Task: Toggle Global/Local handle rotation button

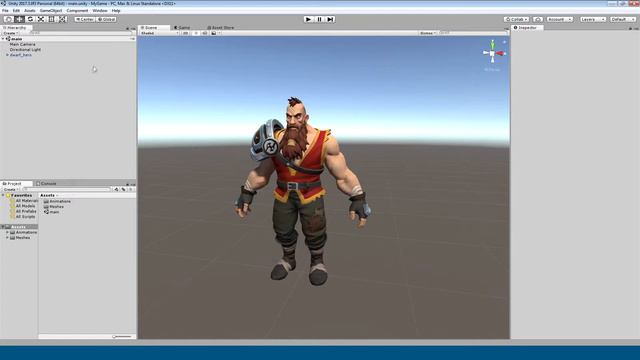Action: click(x=107, y=19)
